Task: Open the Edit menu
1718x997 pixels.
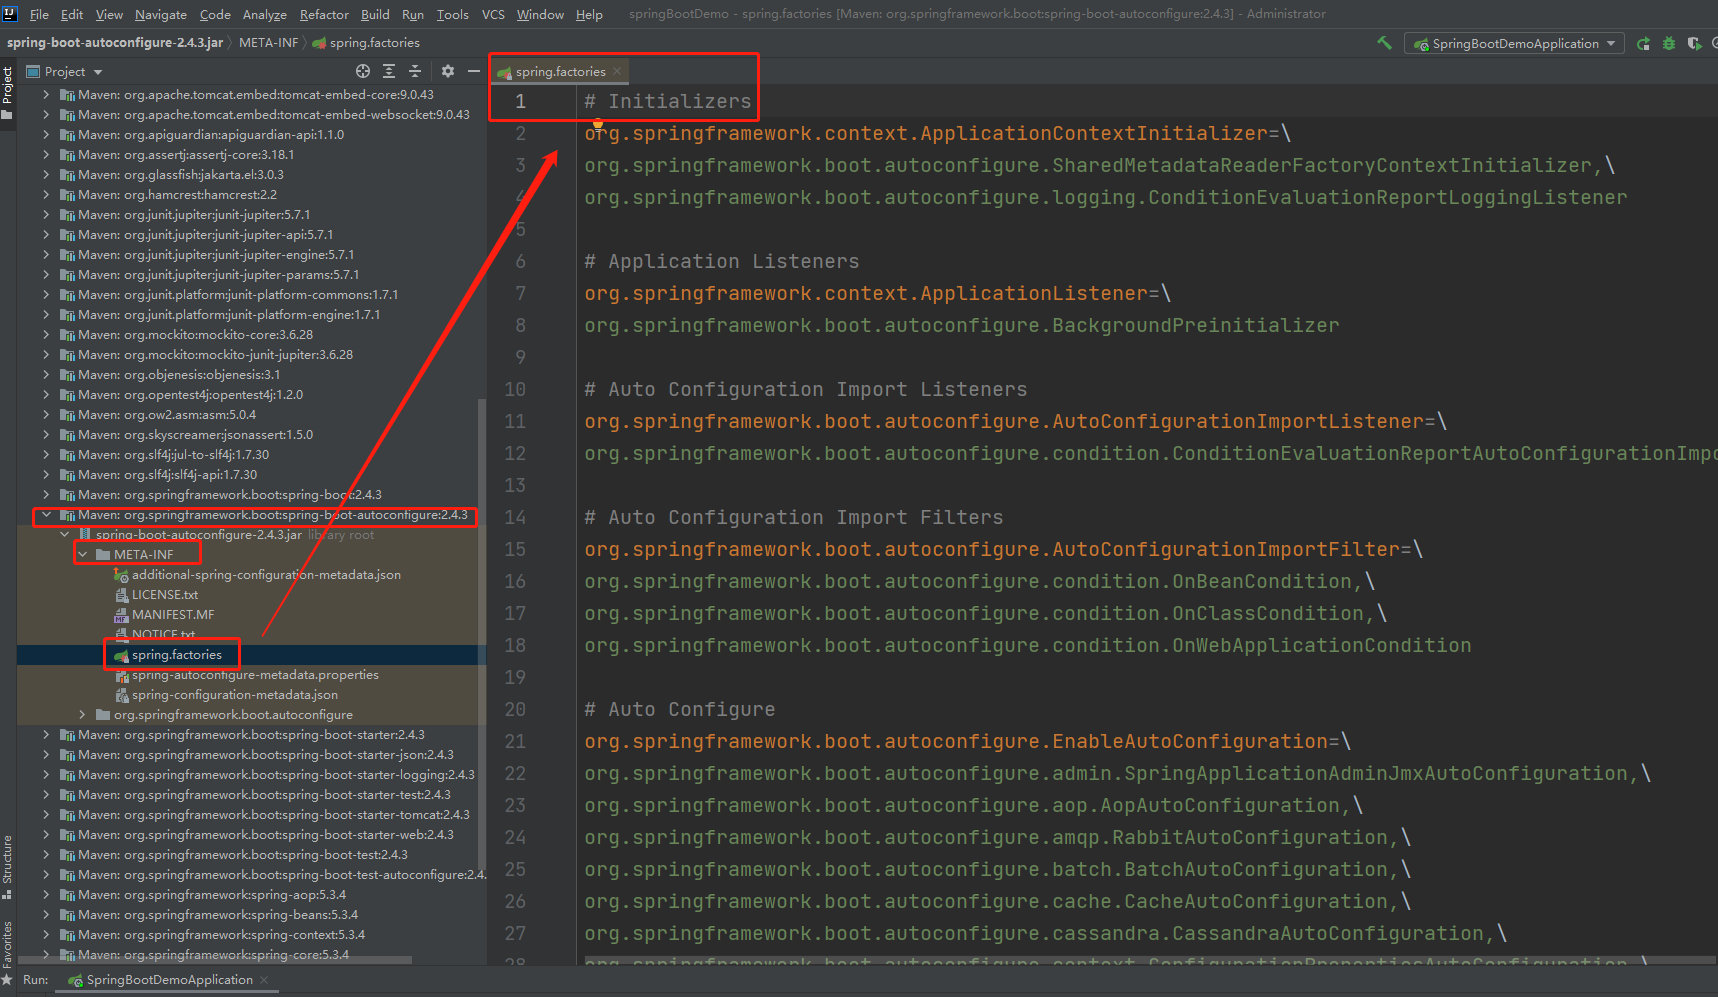Action: (x=72, y=14)
